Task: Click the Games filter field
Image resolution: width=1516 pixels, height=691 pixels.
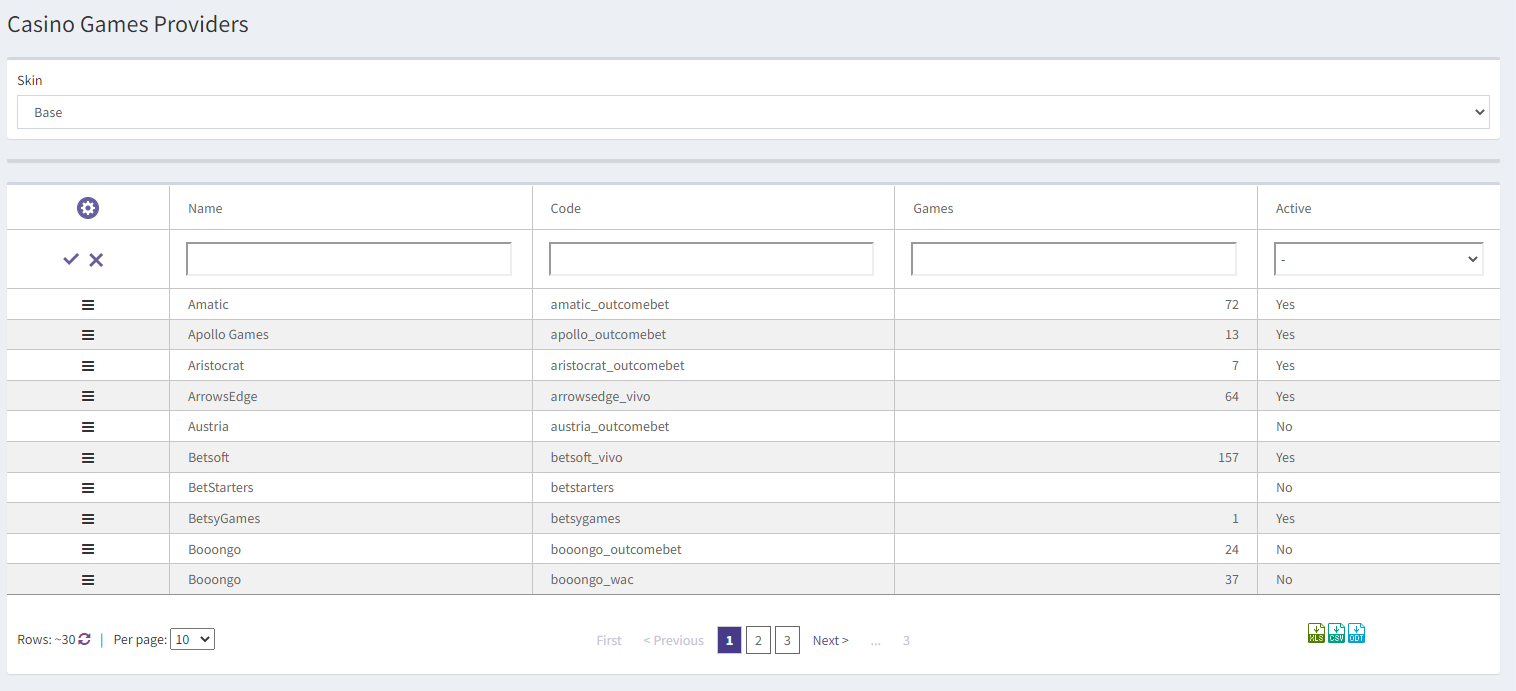Action: 1073,259
